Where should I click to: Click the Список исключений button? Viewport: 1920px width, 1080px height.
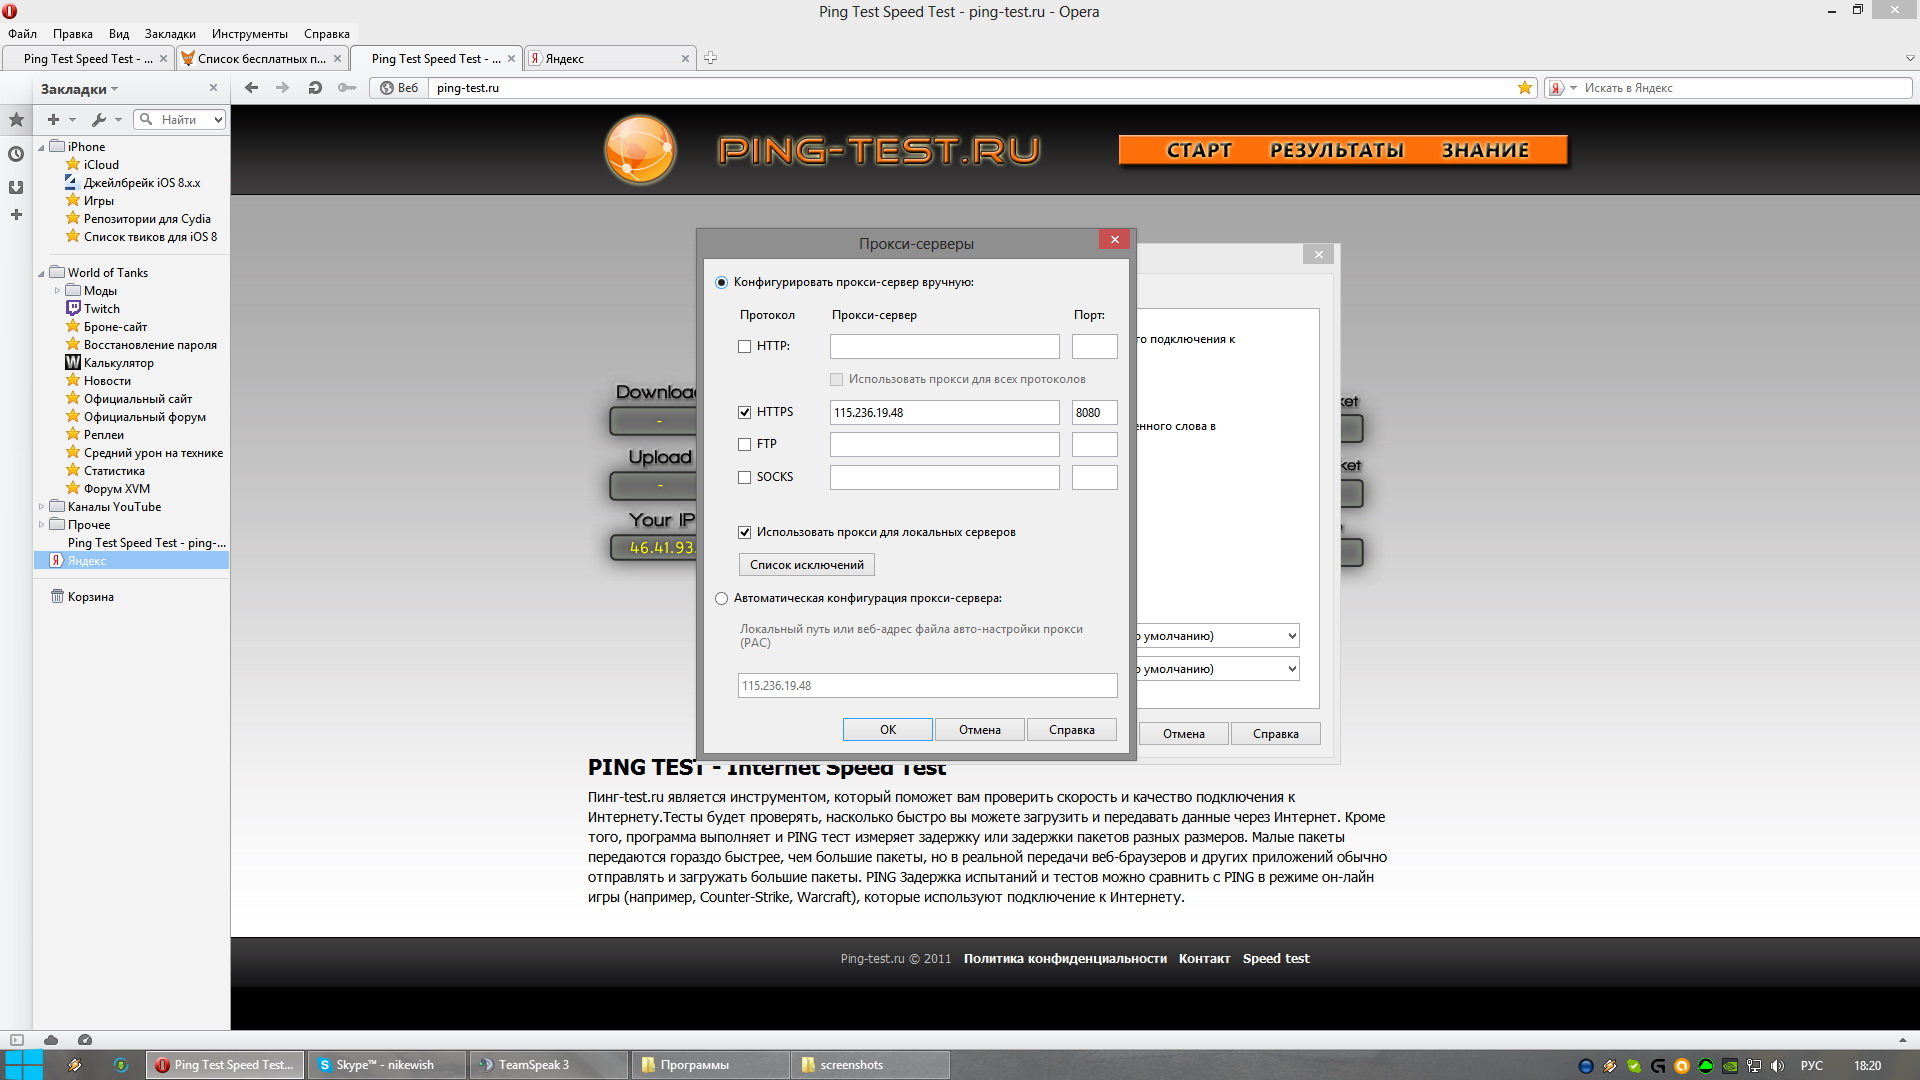806,565
